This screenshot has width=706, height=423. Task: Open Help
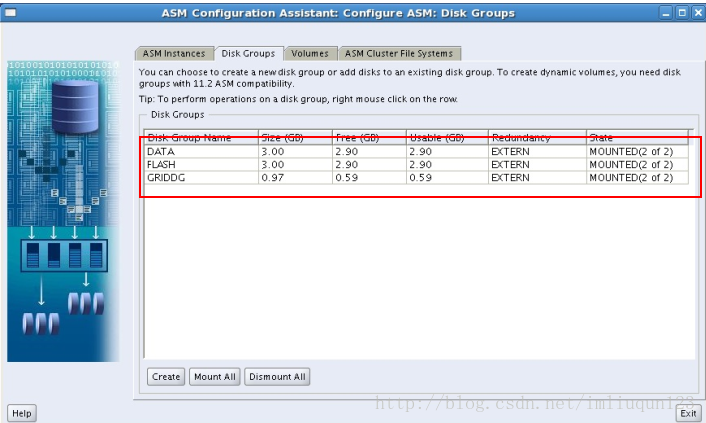22,413
